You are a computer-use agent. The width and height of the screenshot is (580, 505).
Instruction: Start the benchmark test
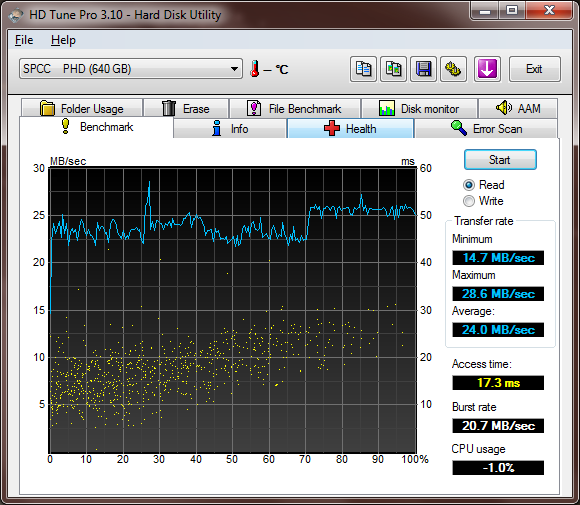tap(500, 160)
